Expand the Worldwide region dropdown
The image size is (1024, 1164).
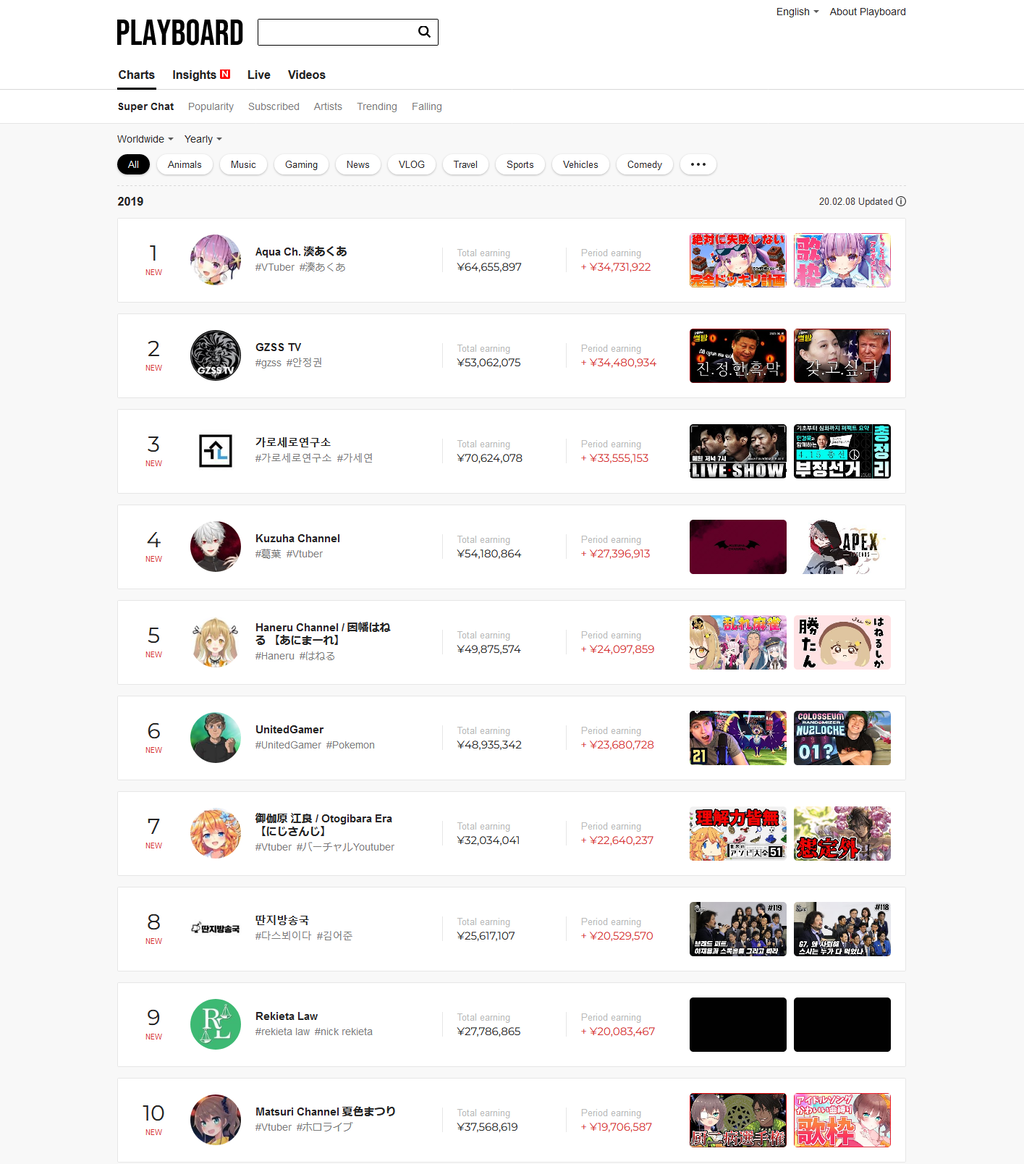pos(145,140)
